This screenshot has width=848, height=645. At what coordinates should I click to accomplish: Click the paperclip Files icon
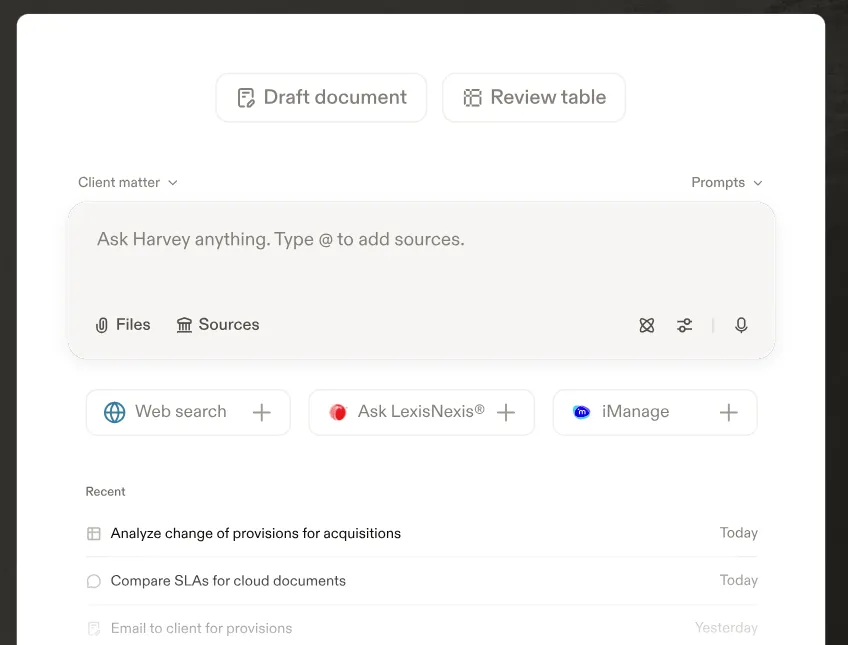click(x=102, y=325)
